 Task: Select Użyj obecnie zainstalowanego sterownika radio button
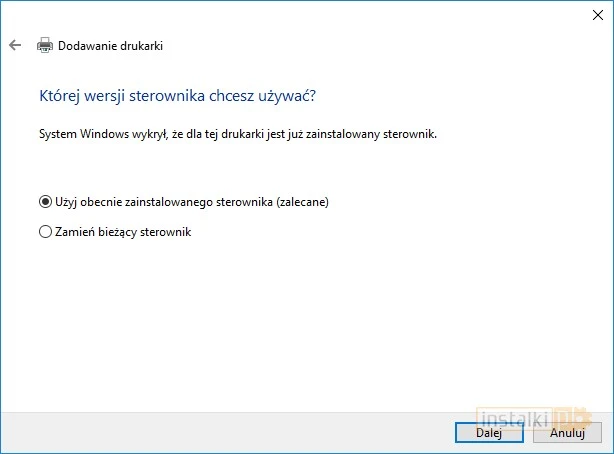click(44, 201)
